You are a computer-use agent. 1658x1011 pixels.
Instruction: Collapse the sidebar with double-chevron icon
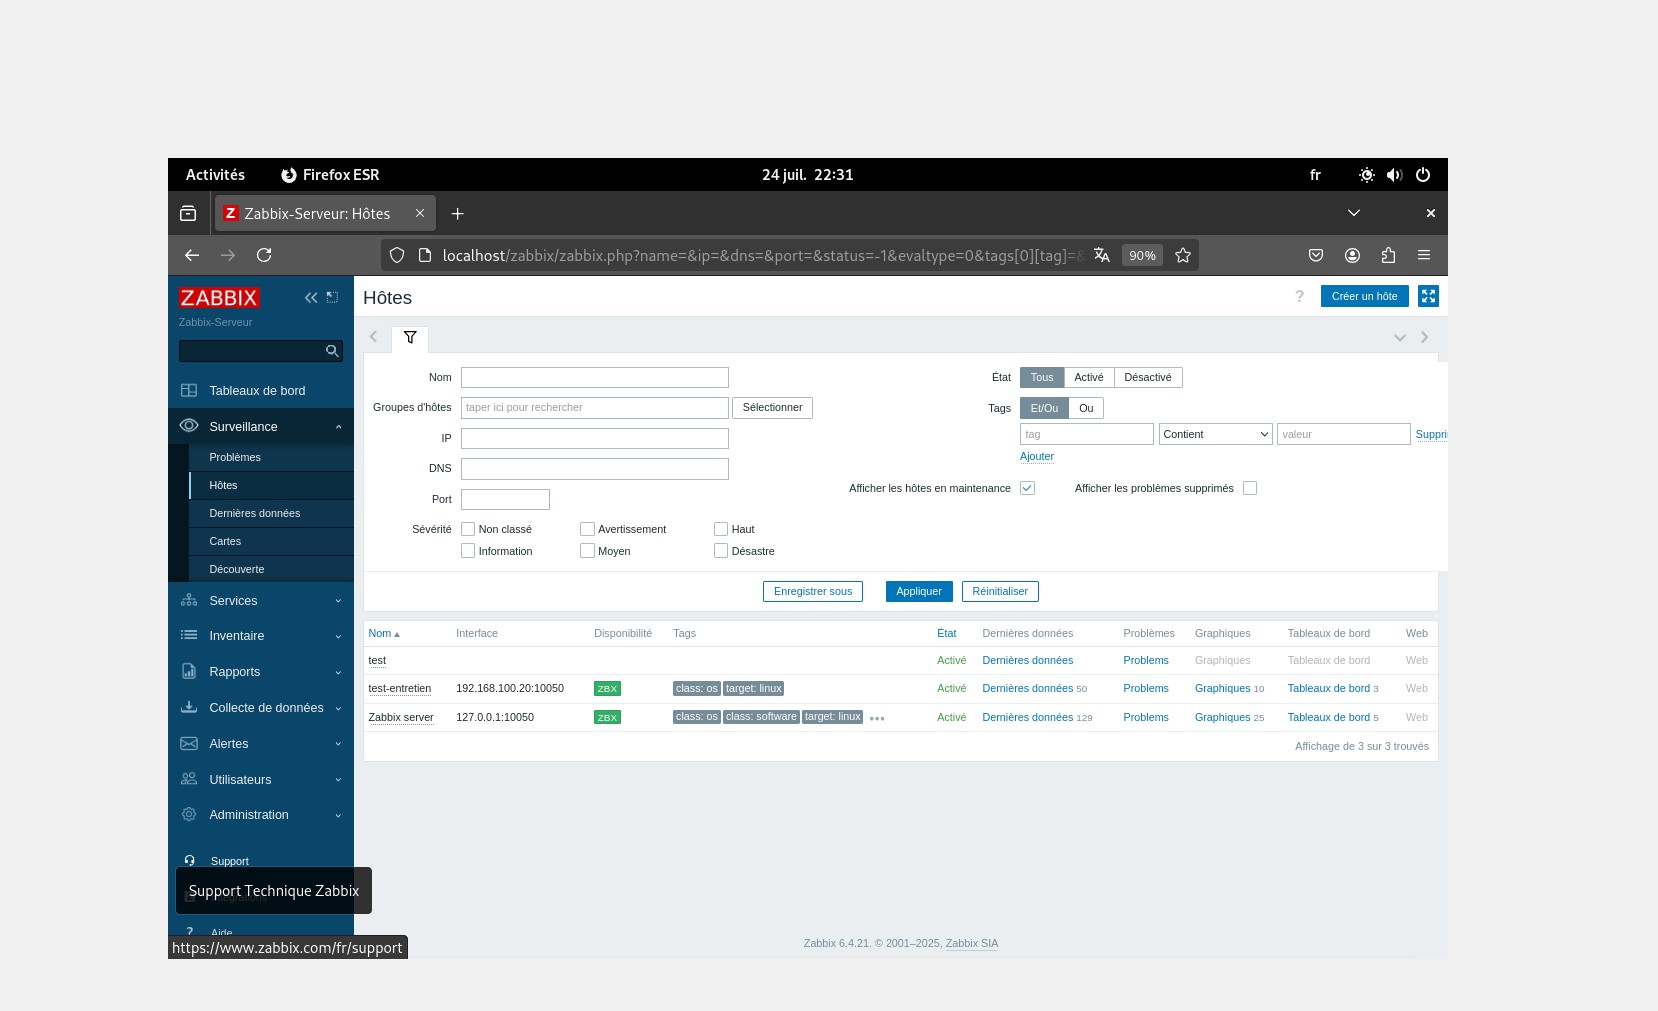[x=311, y=298]
